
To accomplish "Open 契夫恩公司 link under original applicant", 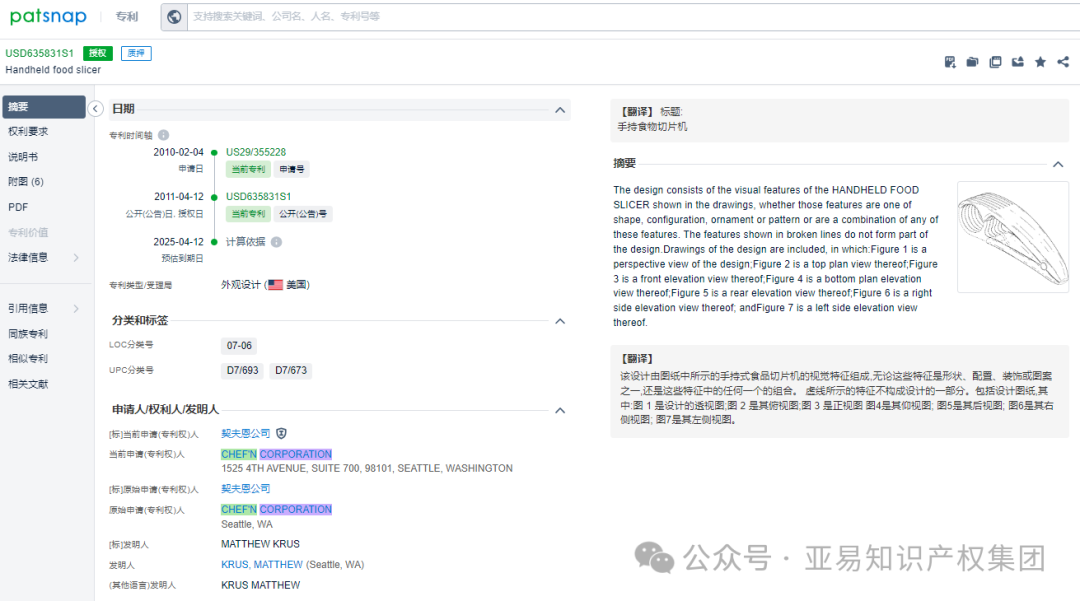I will (245, 488).
